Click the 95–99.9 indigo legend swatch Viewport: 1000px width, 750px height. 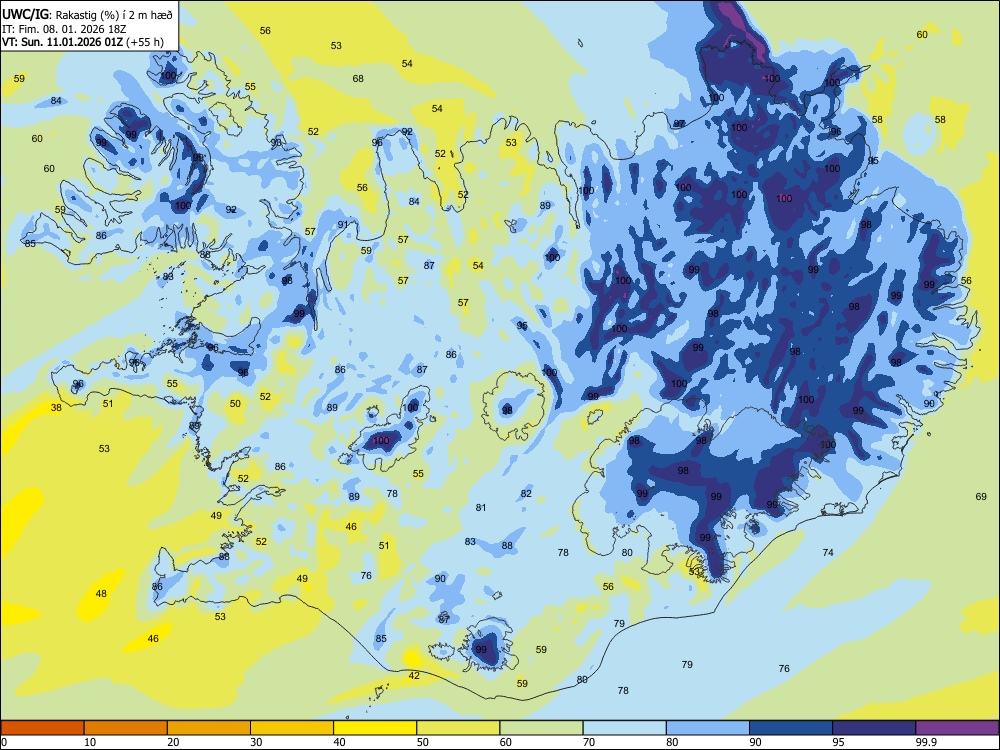point(874,728)
